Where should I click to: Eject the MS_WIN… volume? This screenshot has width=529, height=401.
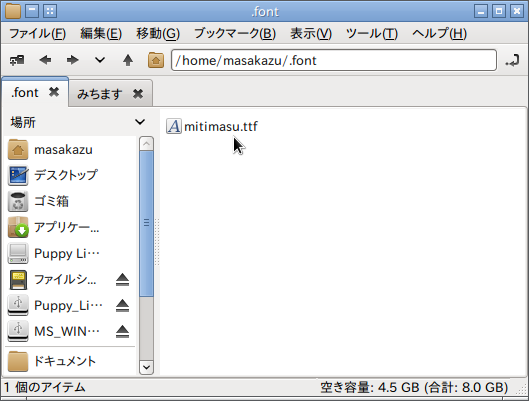pyautogui.click(x=122, y=332)
